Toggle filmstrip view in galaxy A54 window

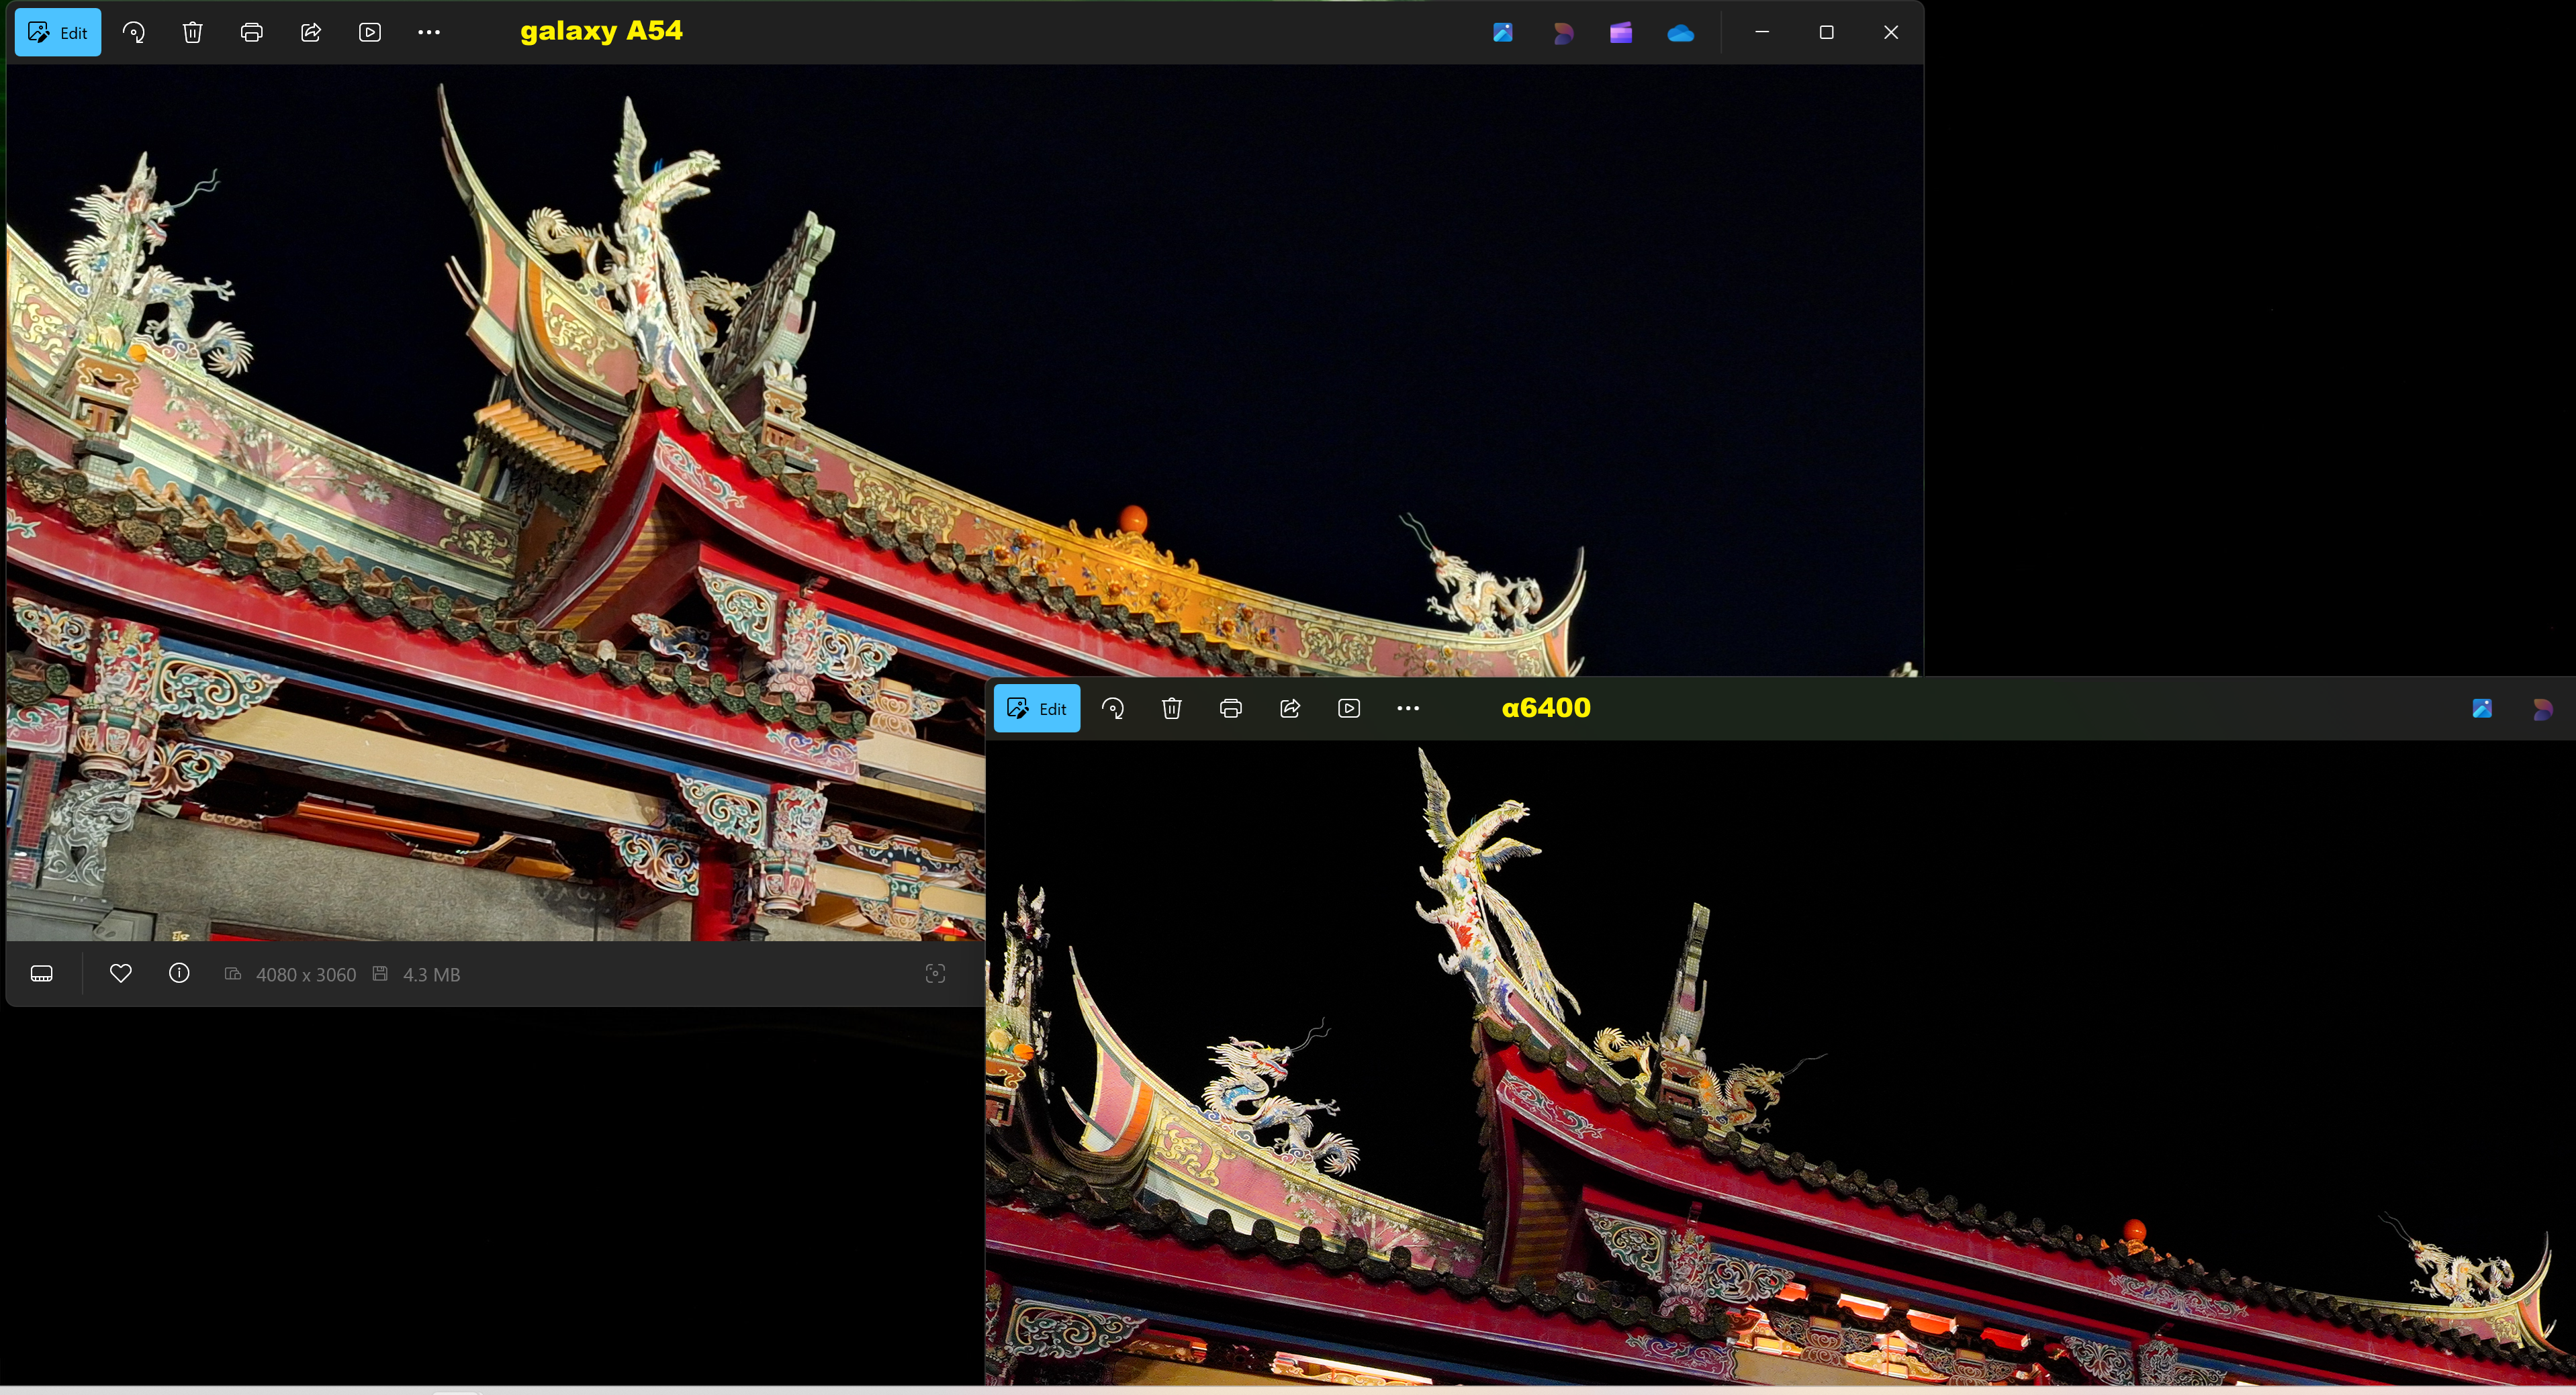pos(42,974)
